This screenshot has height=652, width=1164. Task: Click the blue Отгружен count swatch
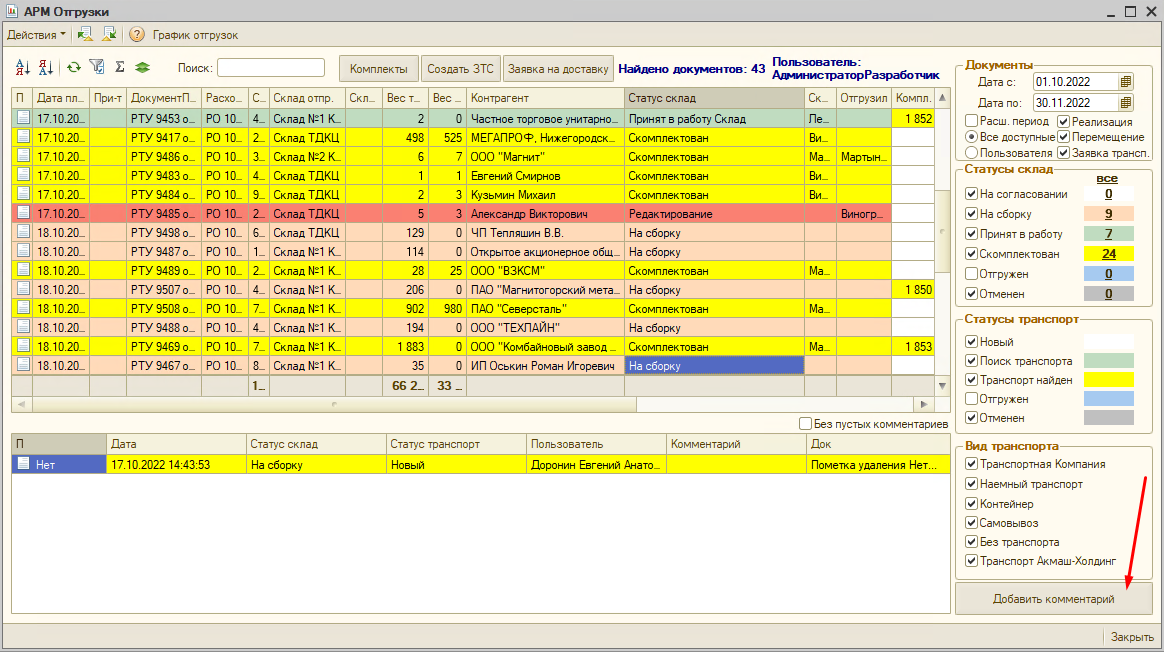(x=1108, y=274)
